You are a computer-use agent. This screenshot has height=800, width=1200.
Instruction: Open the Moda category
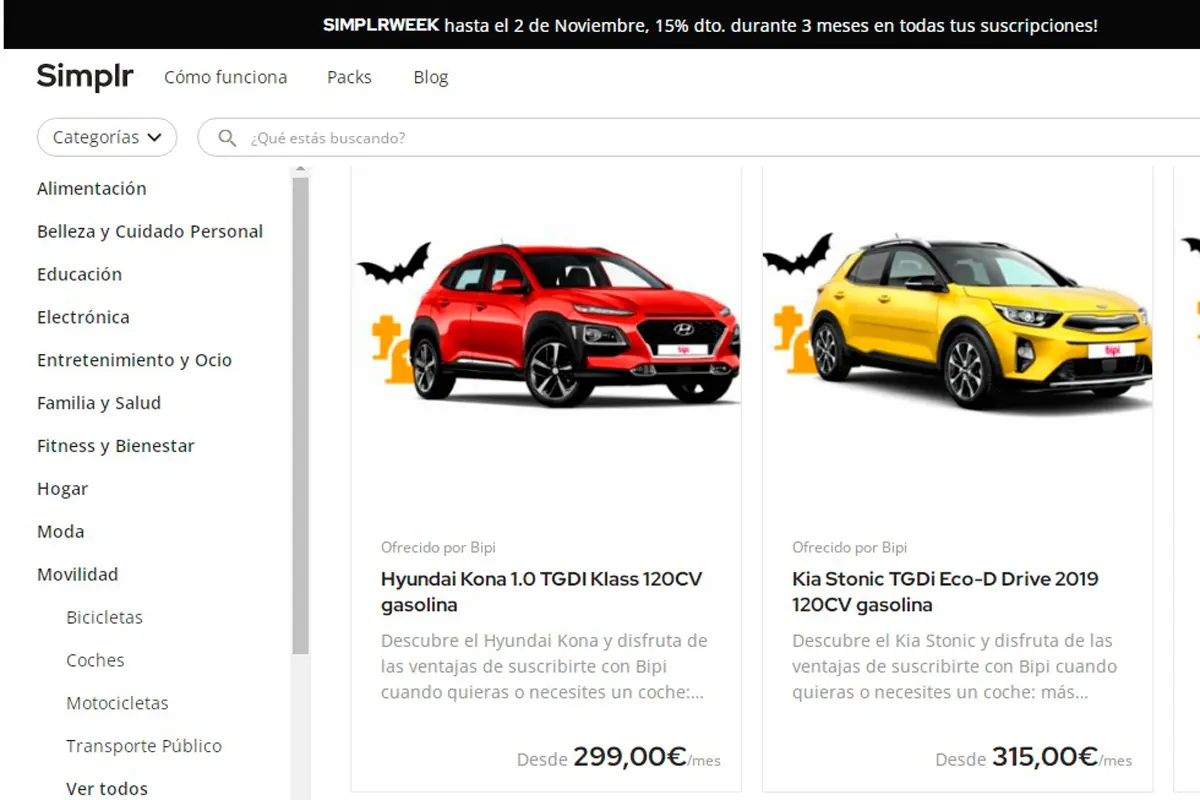click(x=60, y=531)
